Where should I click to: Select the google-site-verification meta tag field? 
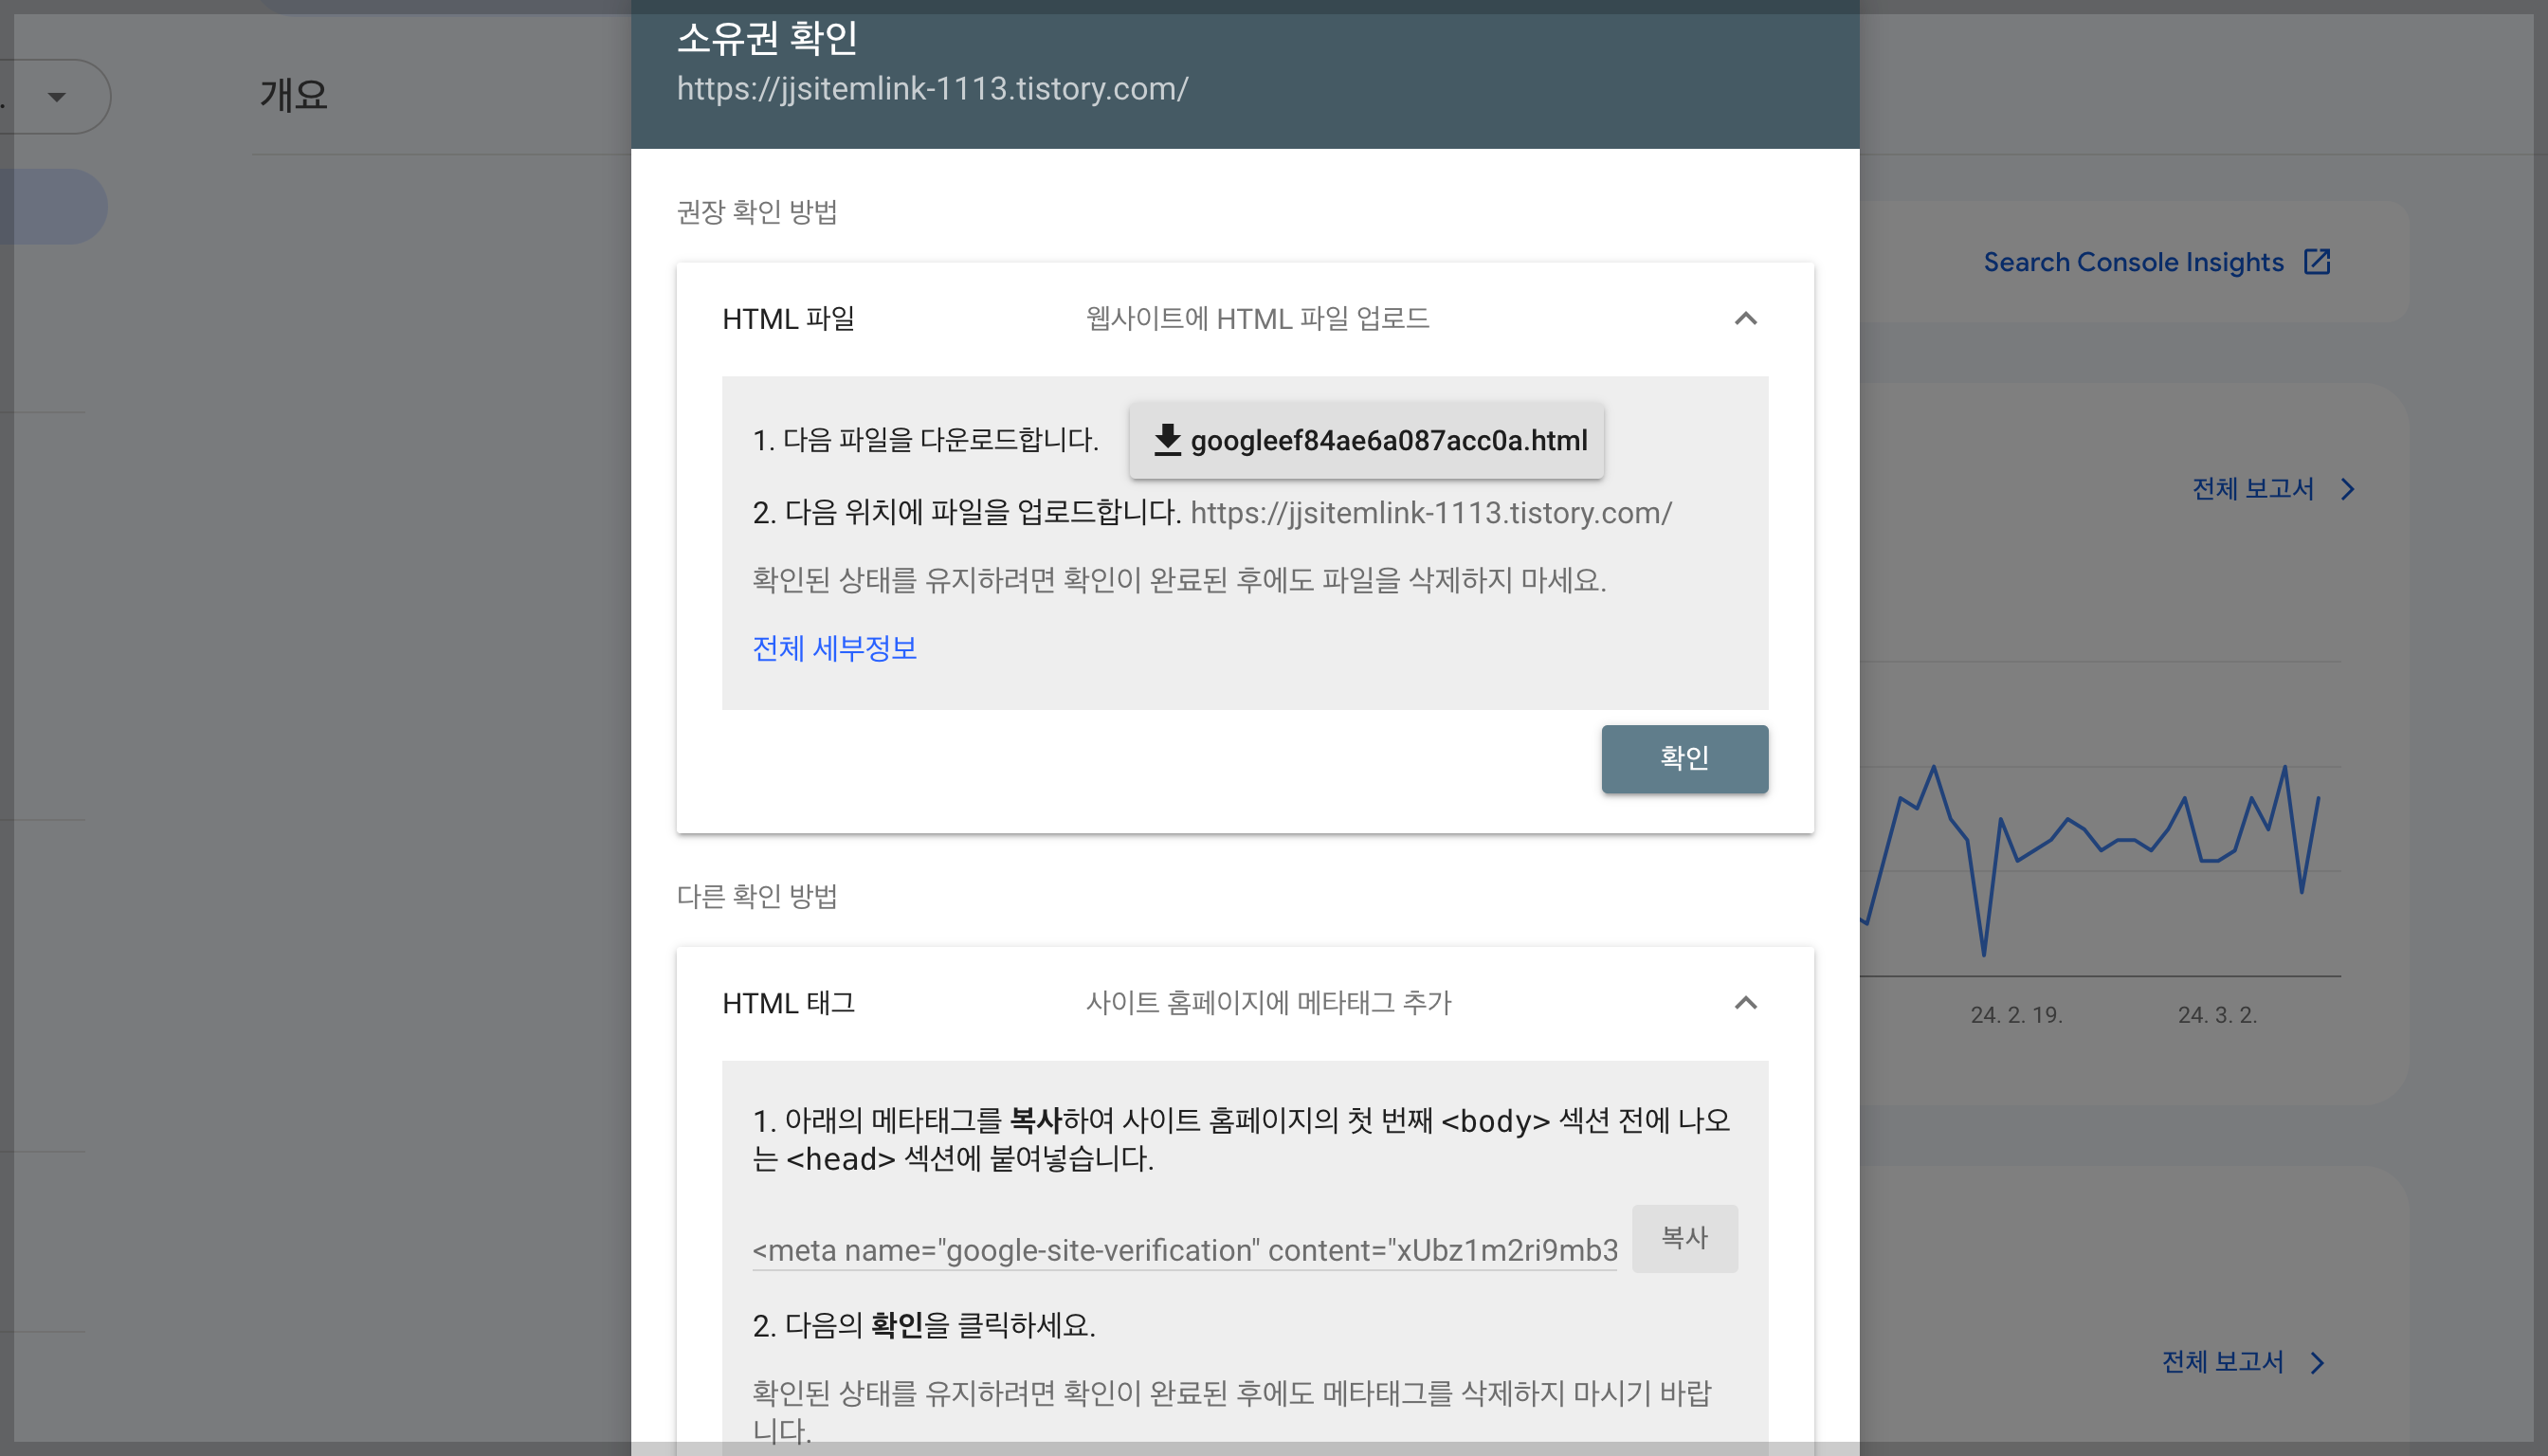pyautogui.click(x=1184, y=1250)
